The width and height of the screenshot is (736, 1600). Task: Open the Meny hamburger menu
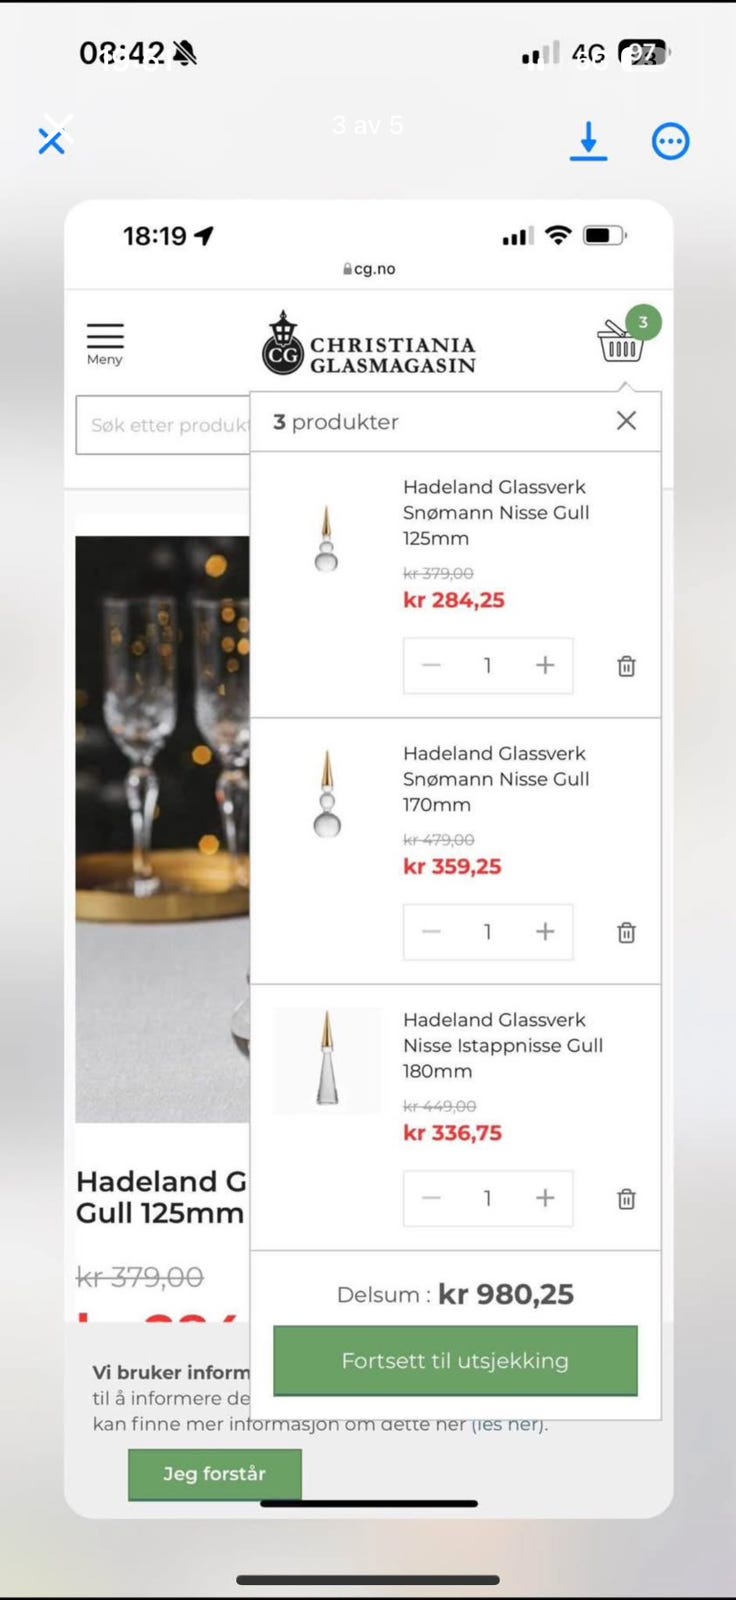pos(104,343)
